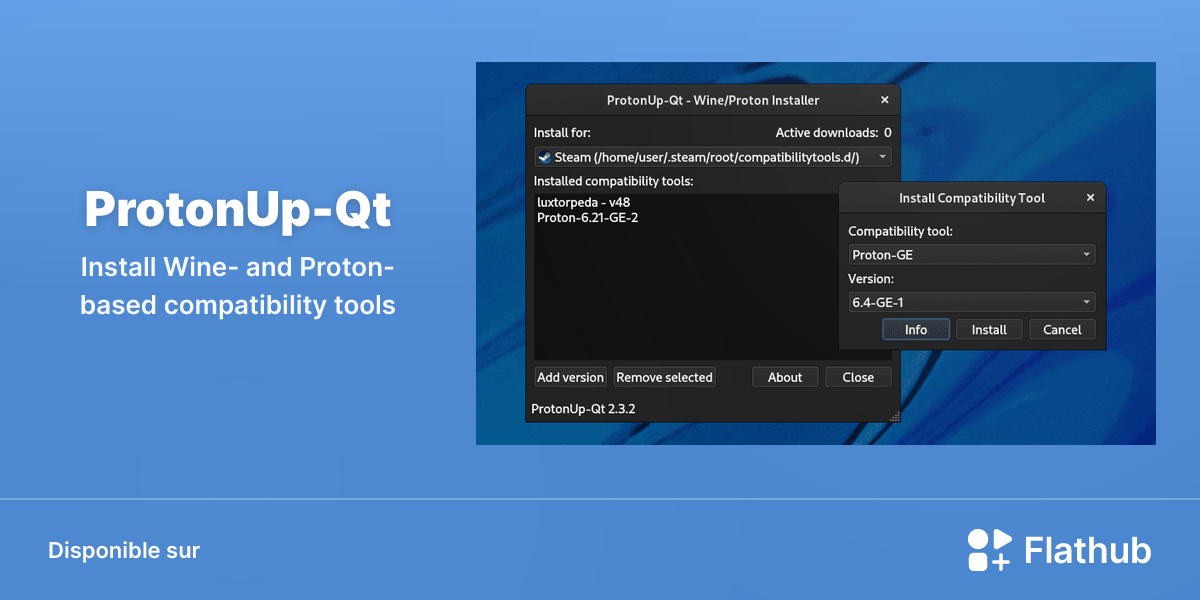Screen dimensions: 1200x600
Task: Click the Flathub logo icon
Action: (990, 550)
